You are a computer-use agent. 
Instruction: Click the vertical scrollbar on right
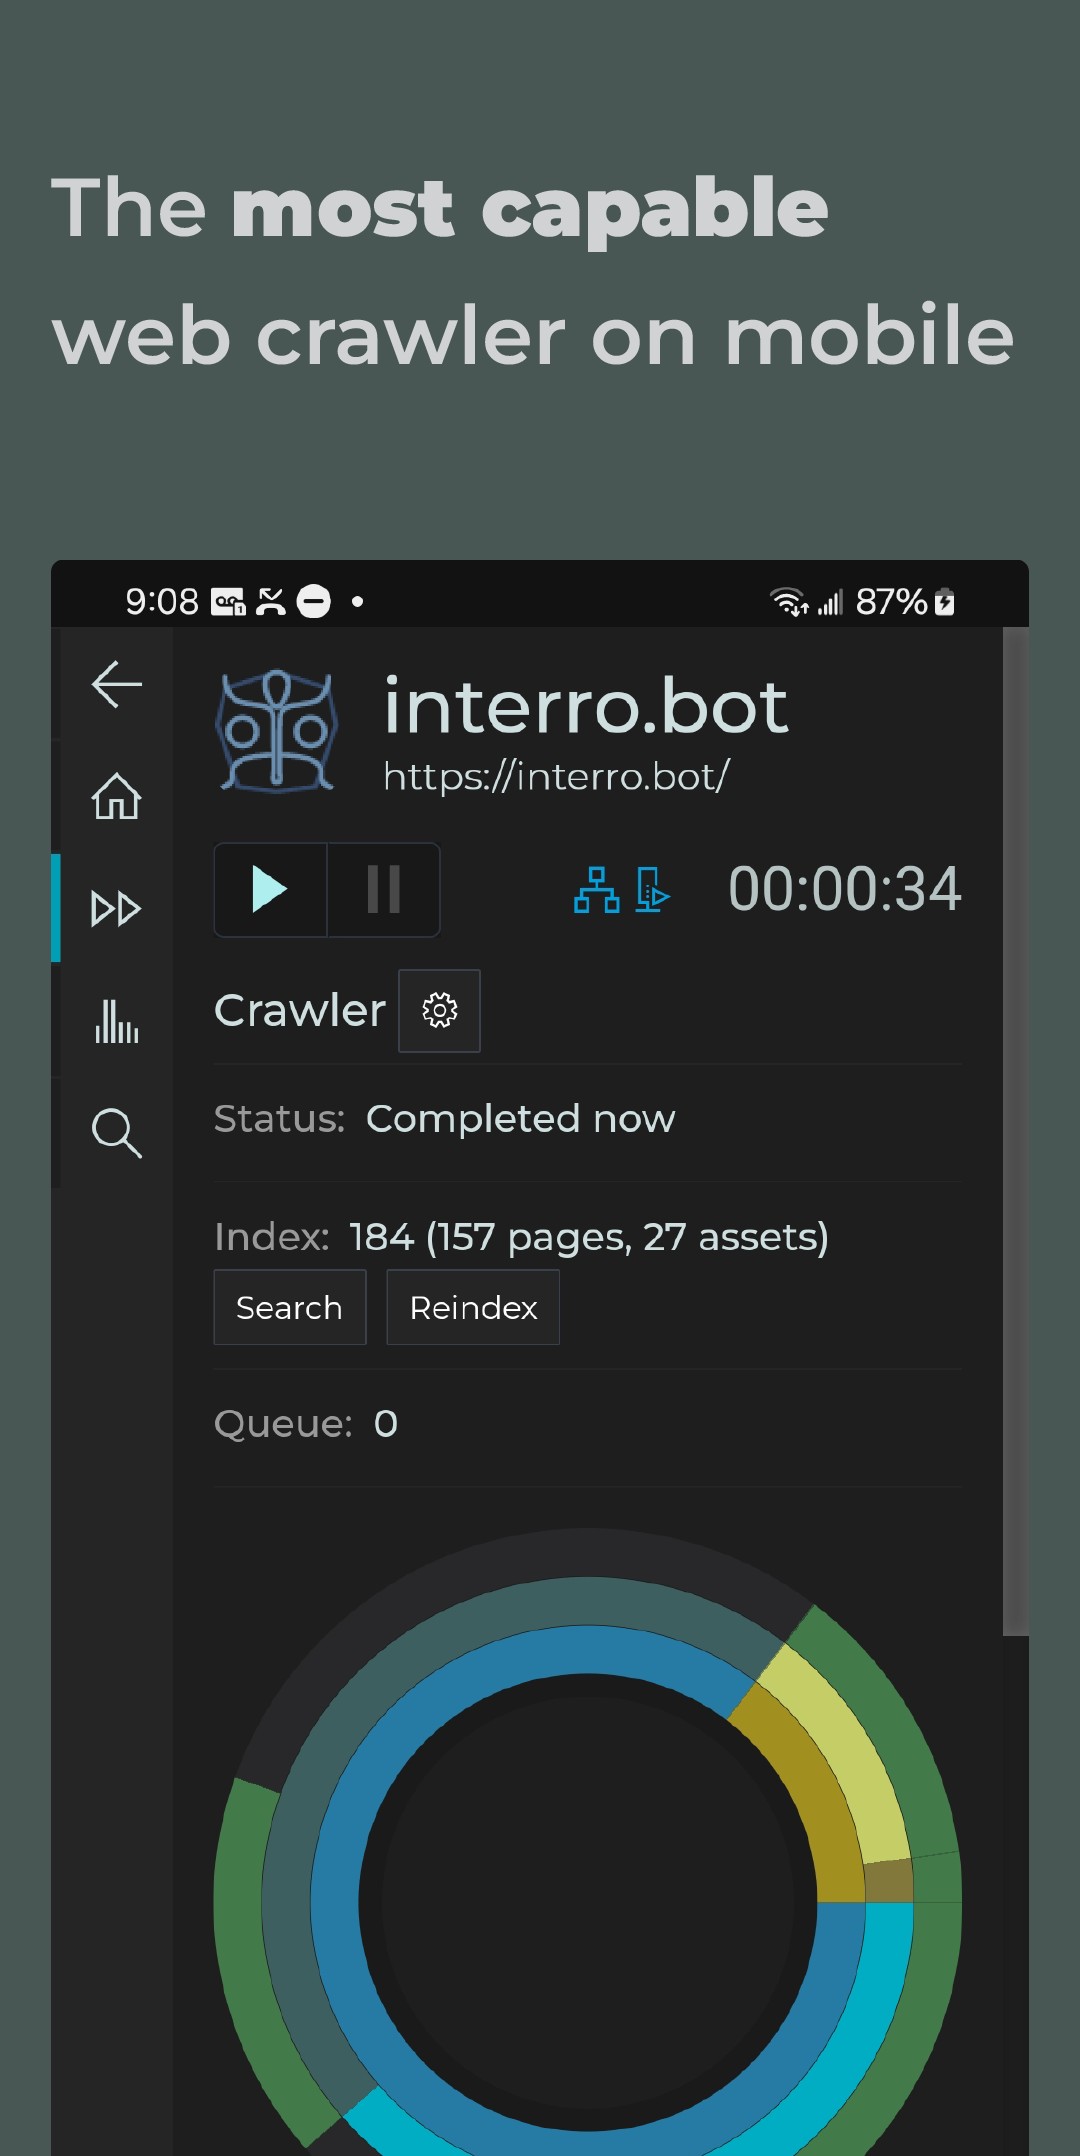(1015, 1130)
